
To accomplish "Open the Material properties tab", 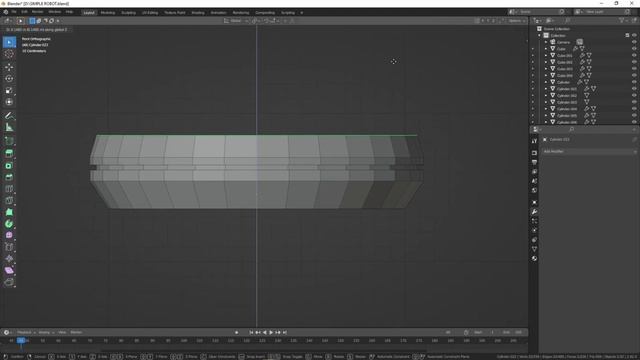I will (x=534, y=258).
